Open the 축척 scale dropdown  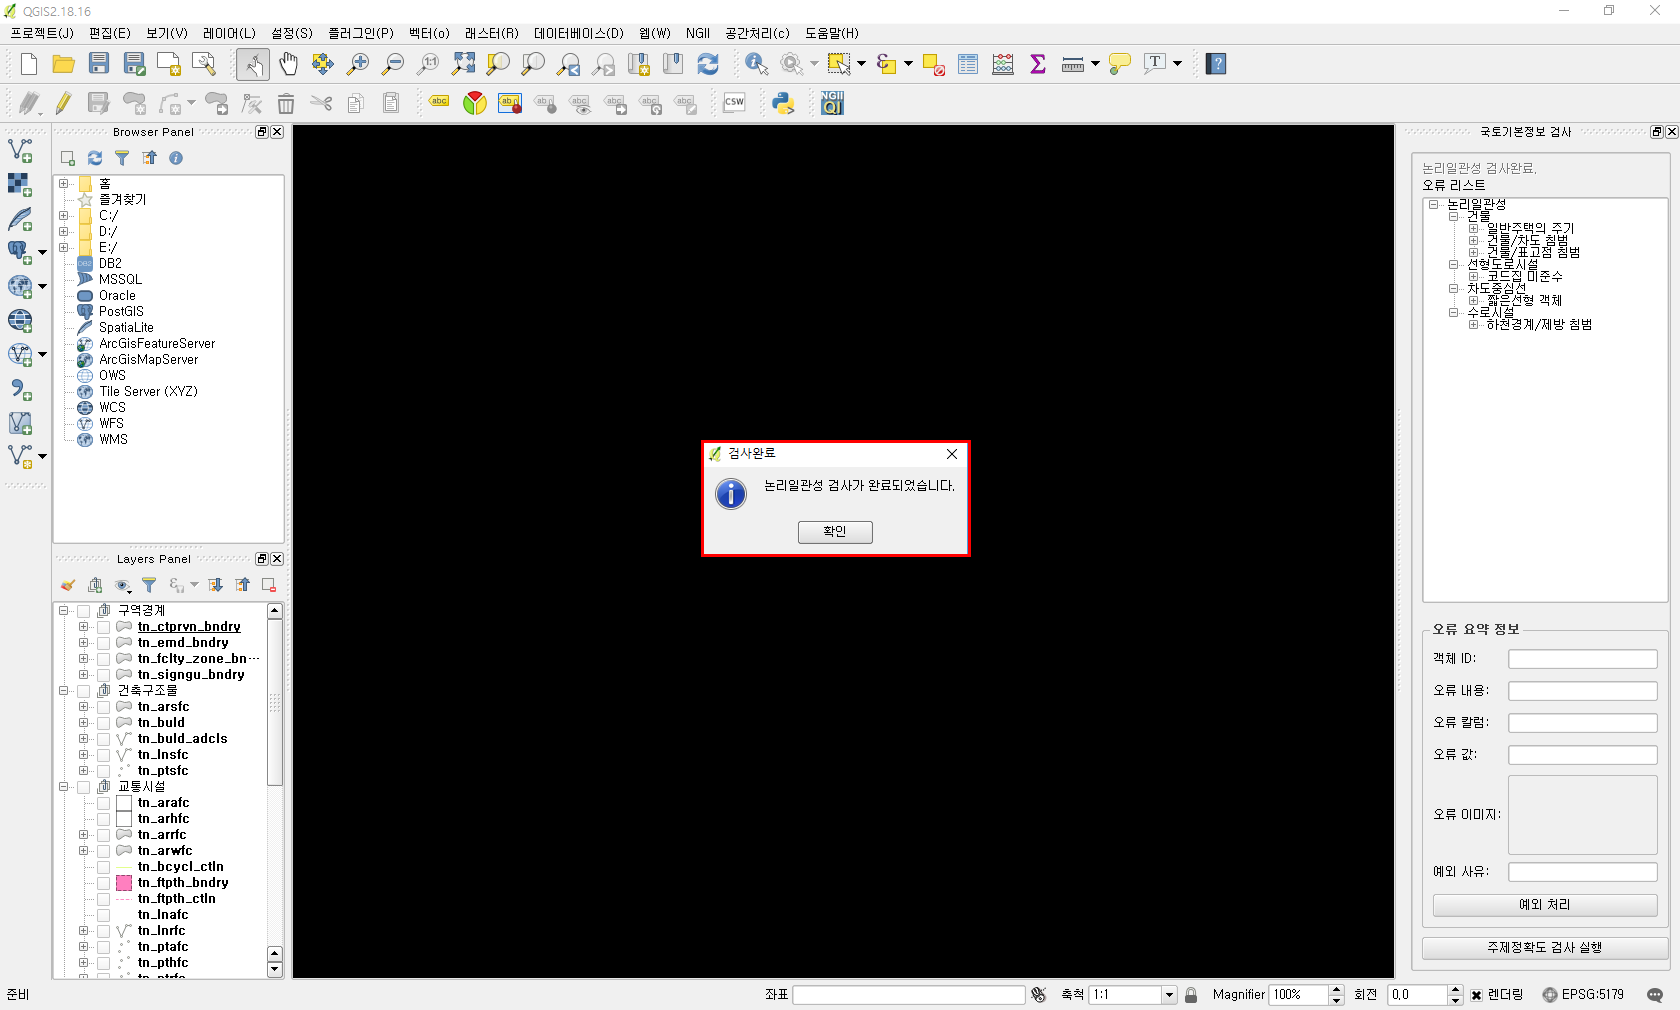point(1168,995)
